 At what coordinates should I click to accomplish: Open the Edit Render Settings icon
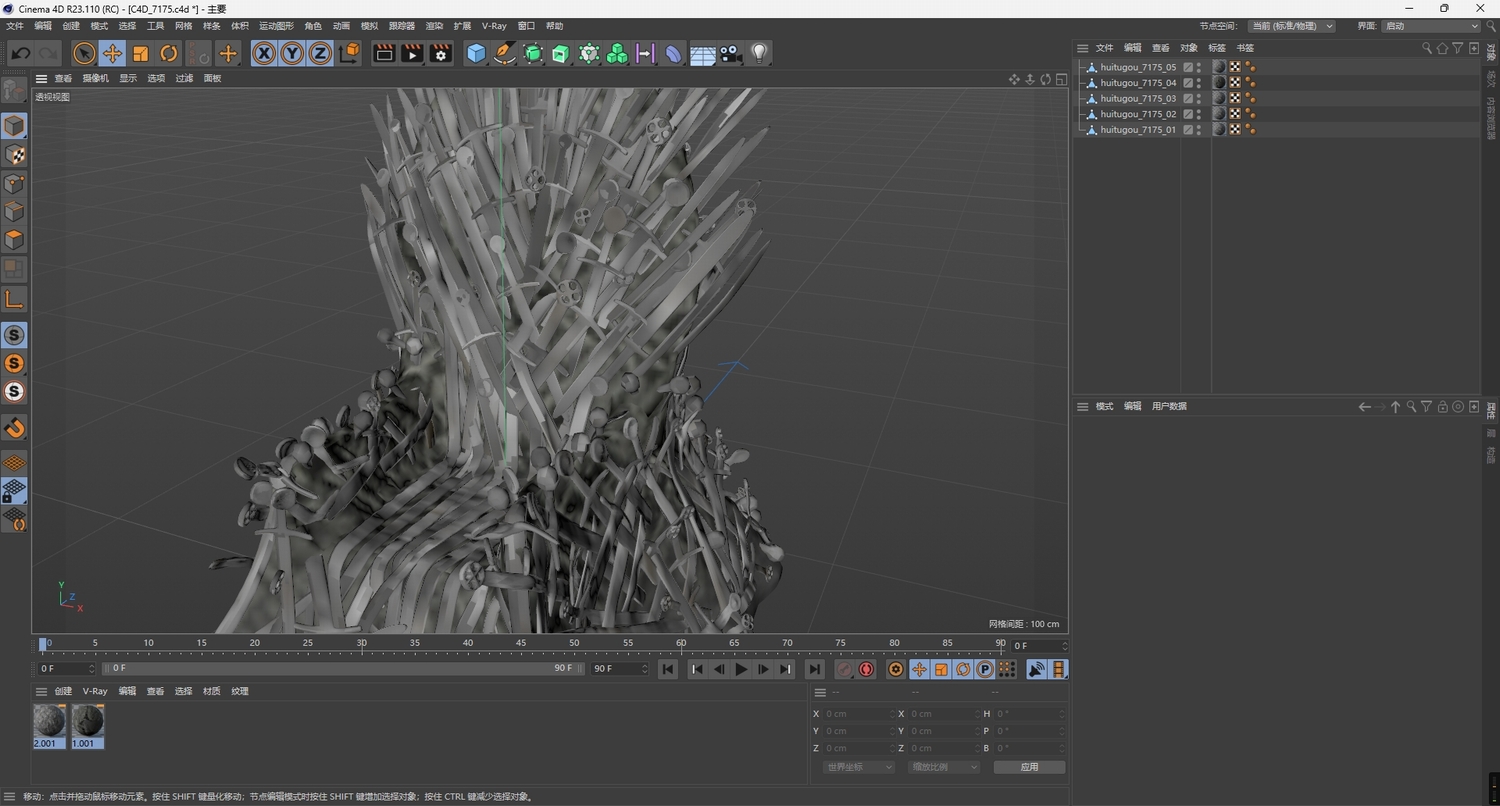(439, 53)
